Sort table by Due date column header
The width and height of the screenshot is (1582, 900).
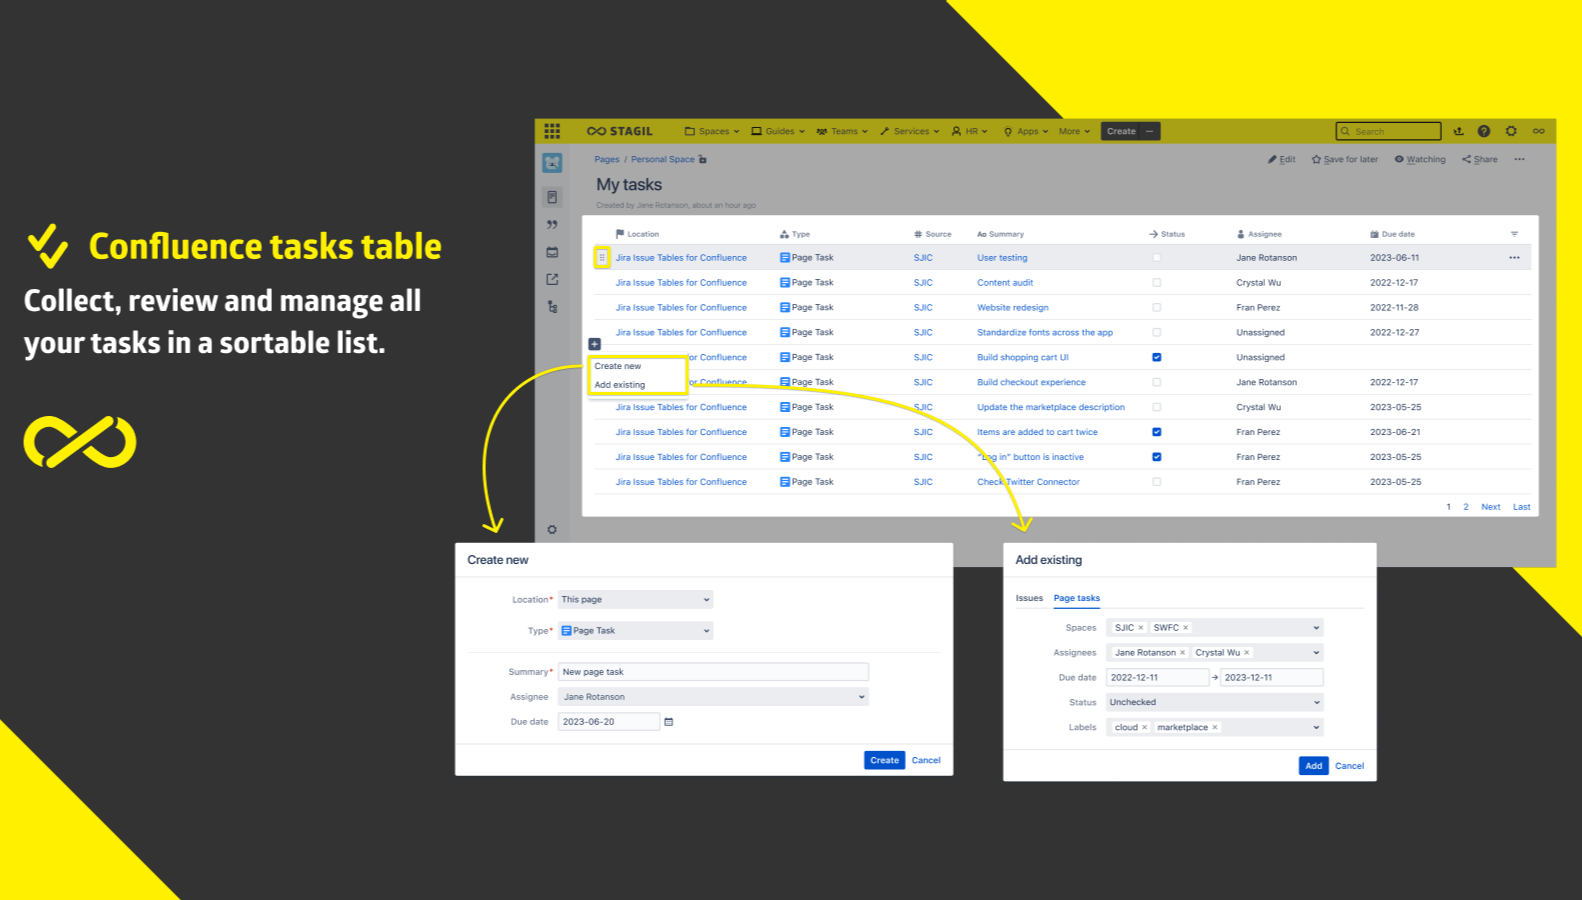pyautogui.click(x=1392, y=234)
